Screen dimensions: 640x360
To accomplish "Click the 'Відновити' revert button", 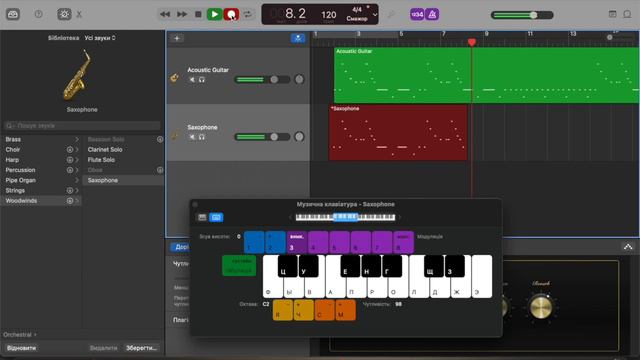I will tap(21, 348).
